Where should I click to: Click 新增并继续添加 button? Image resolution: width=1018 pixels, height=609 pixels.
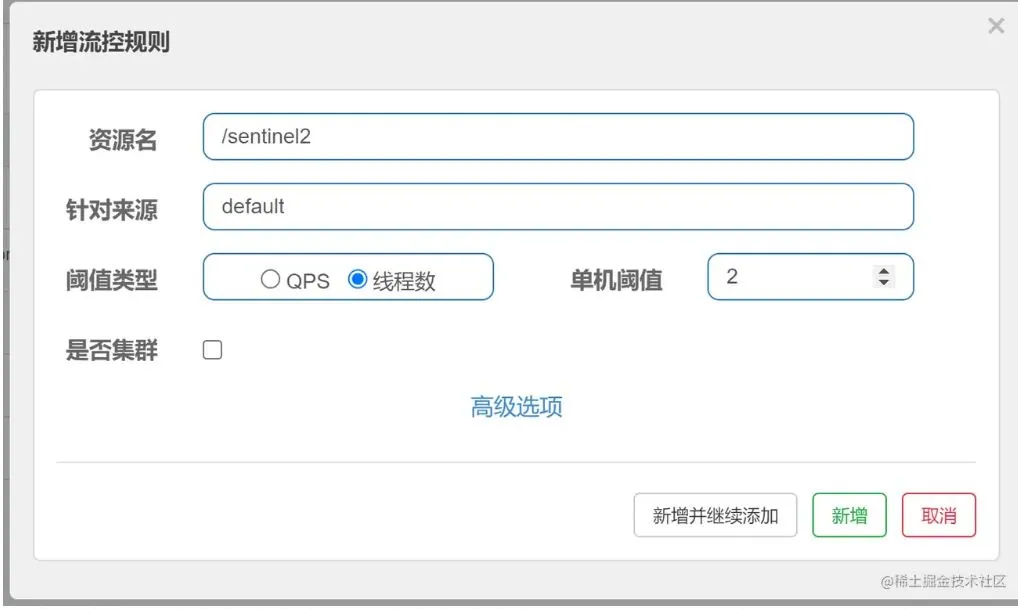tap(715, 516)
